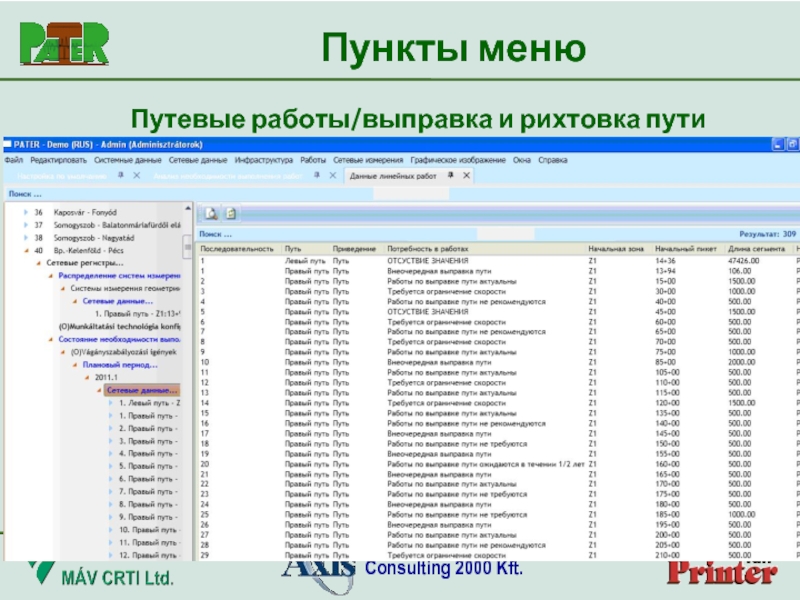The width and height of the screenshot is (800, 600).
Task: Close the 'Данные линейных работ' tab
Action: point(465,176)
